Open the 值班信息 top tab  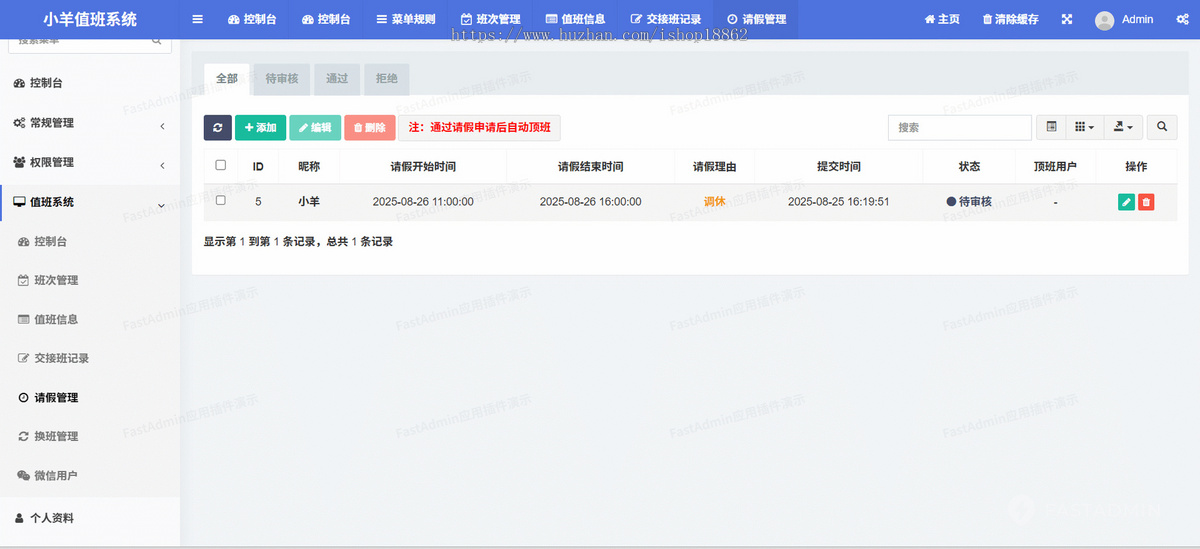tap(575, 19)
